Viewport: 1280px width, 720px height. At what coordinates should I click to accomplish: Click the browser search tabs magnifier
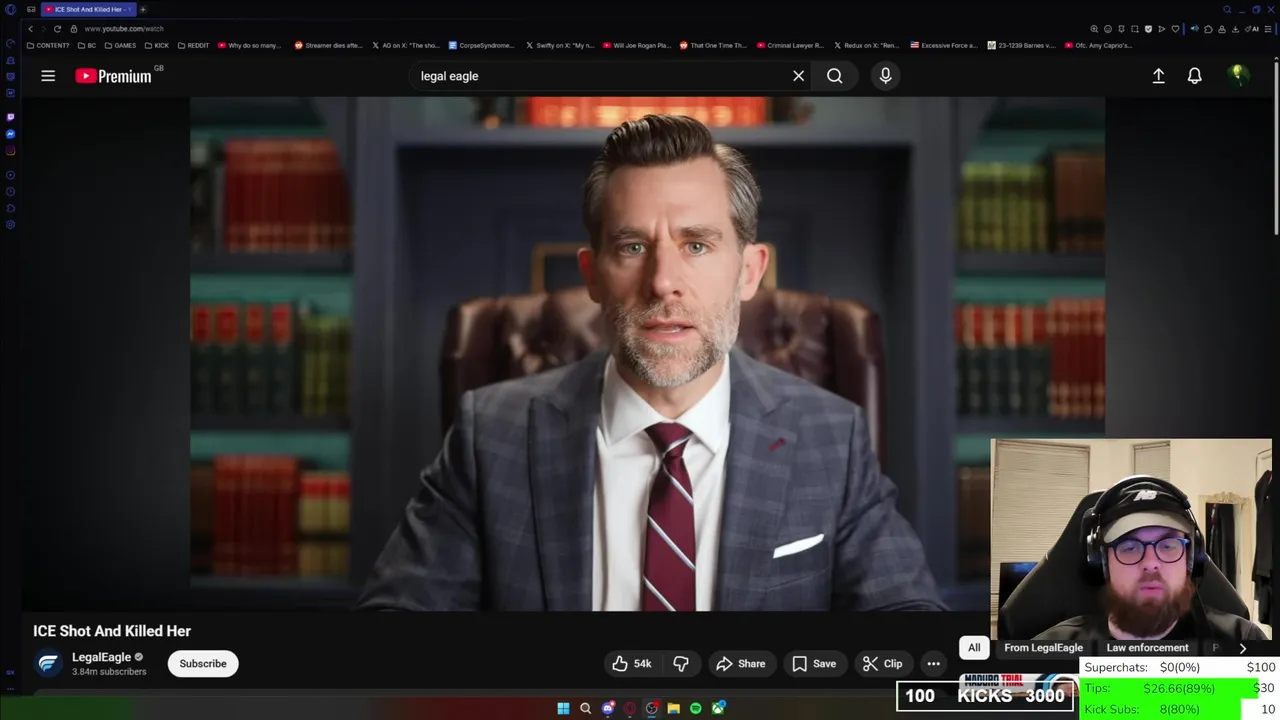point(1227,9)
